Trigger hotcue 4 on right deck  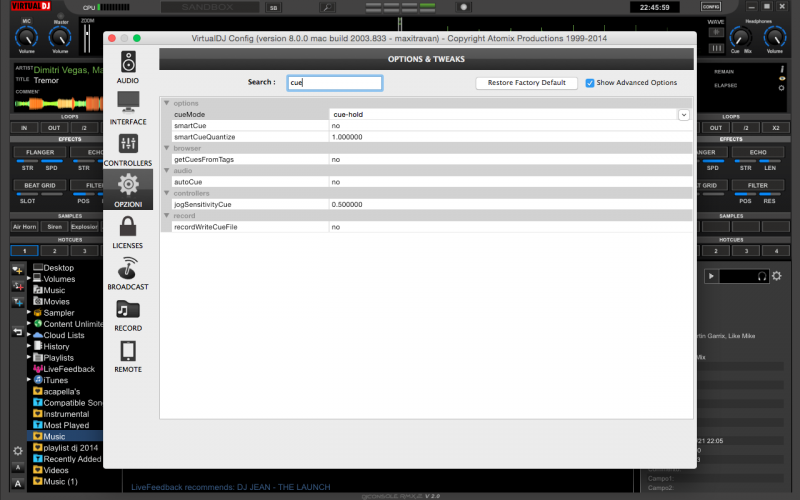[x=776, y=251]
